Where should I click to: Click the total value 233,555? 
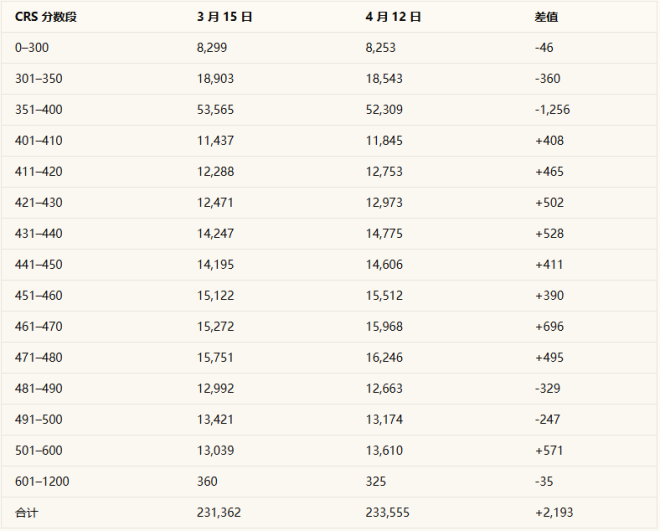[x=388, y=512]
